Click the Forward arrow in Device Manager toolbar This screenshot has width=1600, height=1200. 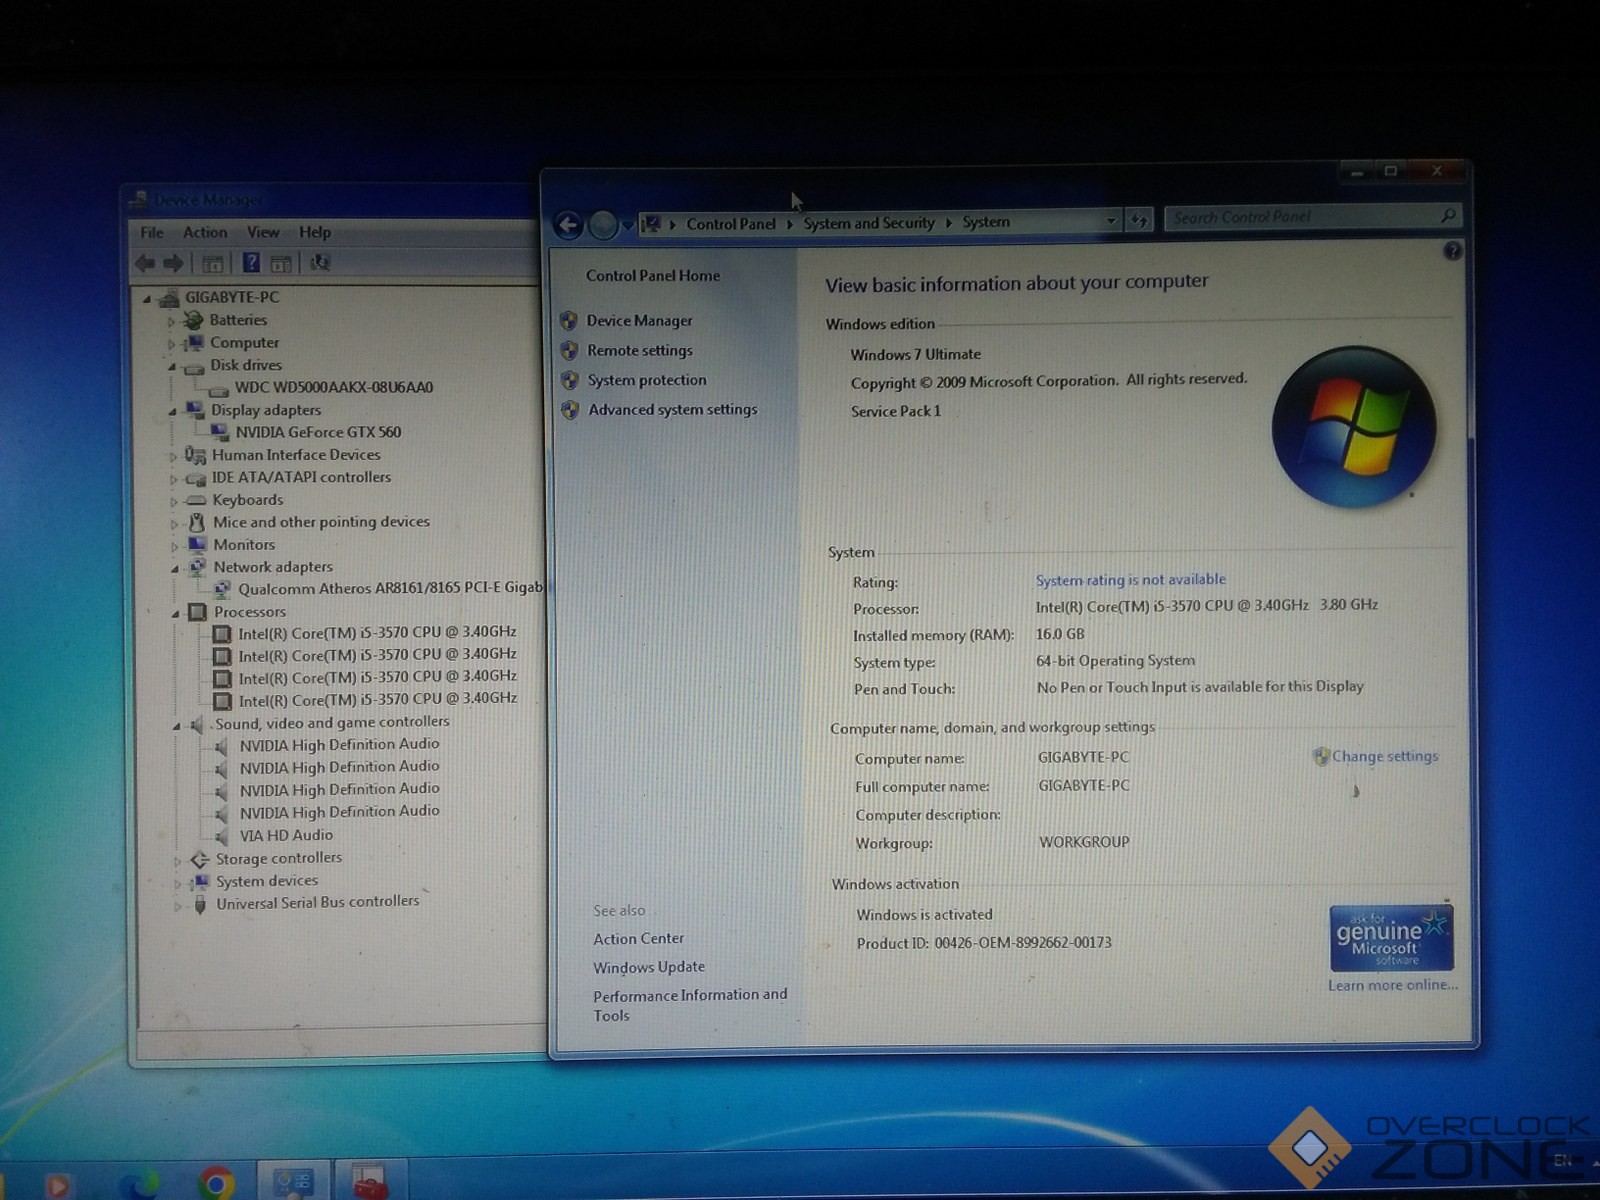point(174,263)
